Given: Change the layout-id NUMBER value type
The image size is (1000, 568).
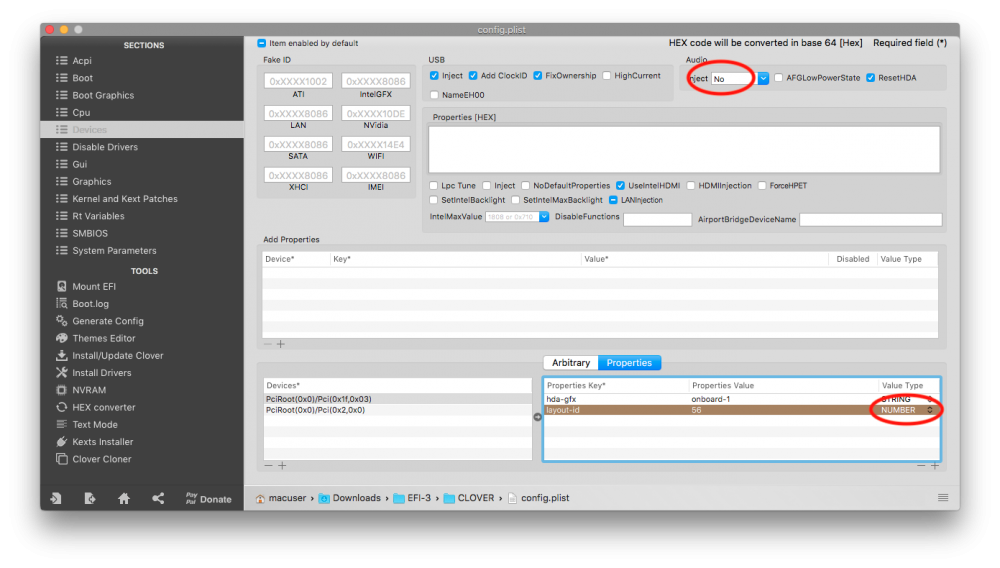Looking at the screenshot, I should (x=929, y=410).
